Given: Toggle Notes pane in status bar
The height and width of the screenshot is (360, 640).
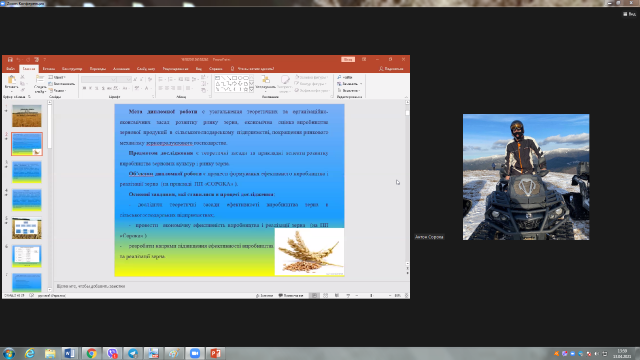Looking at the screenshot, I should [265, 296].
